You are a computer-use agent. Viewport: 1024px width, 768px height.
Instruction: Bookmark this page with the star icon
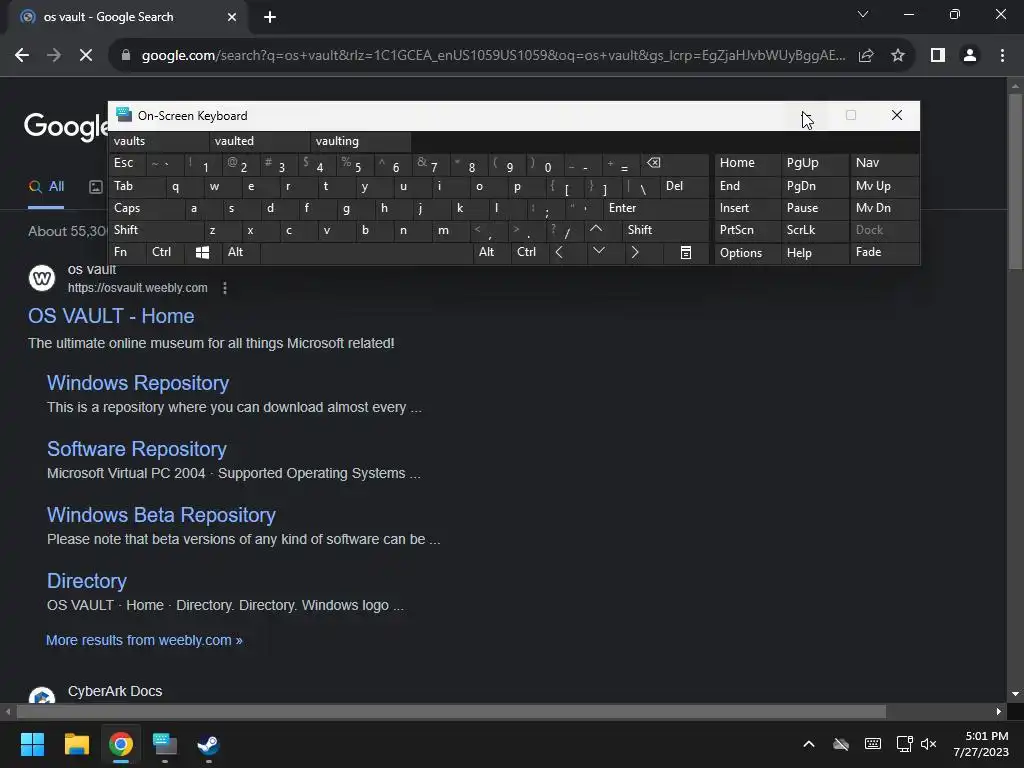pyautogui.click(x=898, y=56)
